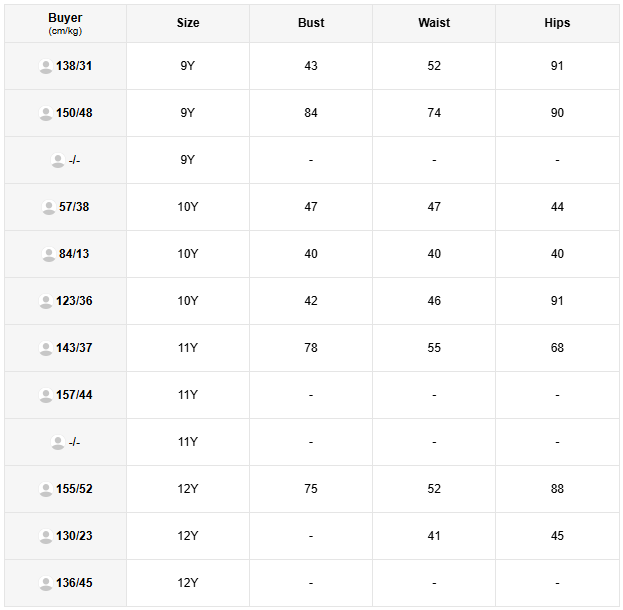
Task: Click hips value 88 in table
Action: 557,489
